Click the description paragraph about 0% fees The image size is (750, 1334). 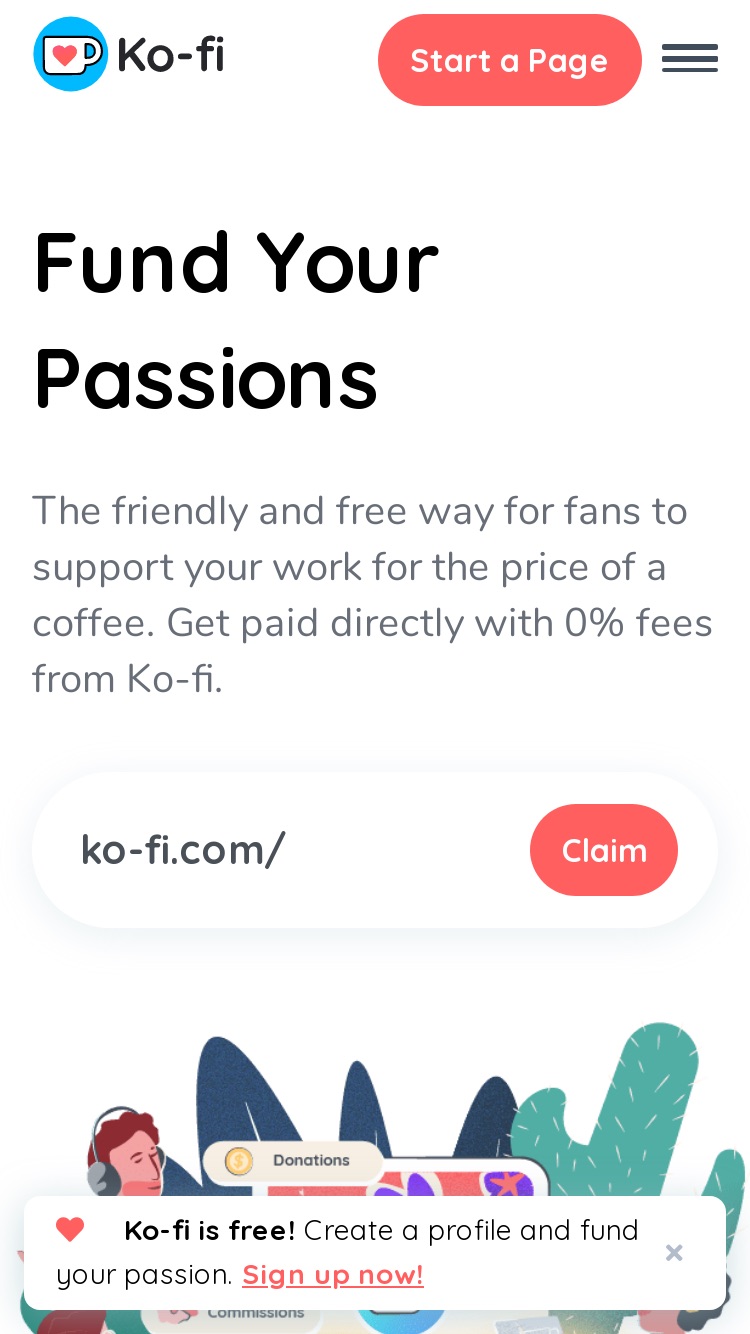372,595
